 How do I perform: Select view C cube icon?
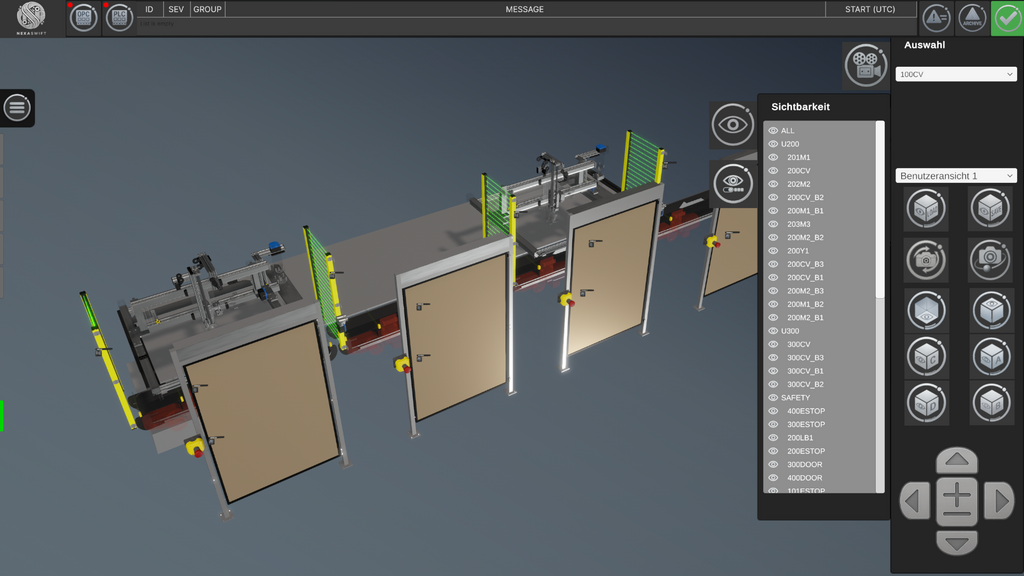[x=926, y=357]
